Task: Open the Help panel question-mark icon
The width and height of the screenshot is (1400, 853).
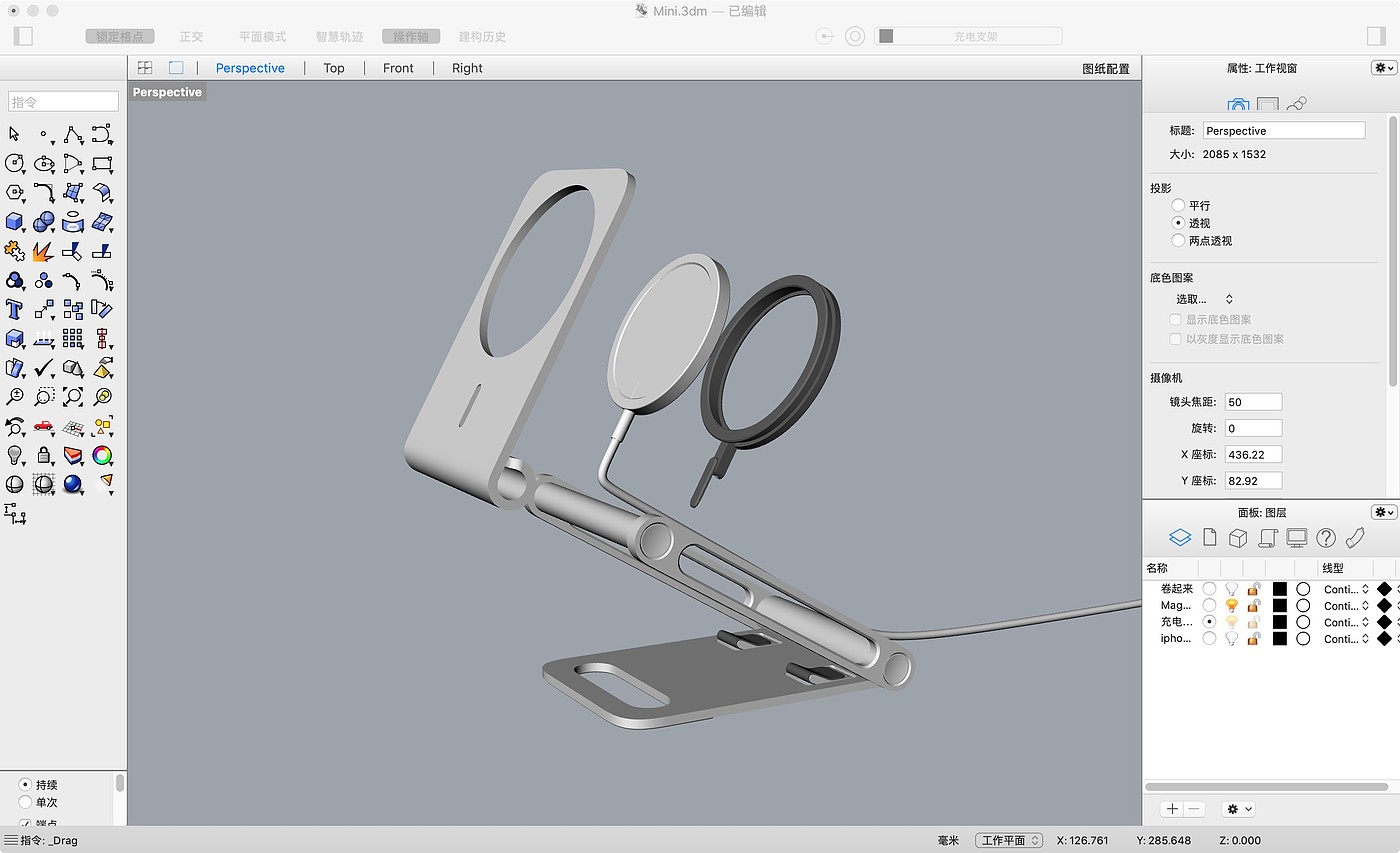Action: pyautogui.click(x=1326, y=538)
